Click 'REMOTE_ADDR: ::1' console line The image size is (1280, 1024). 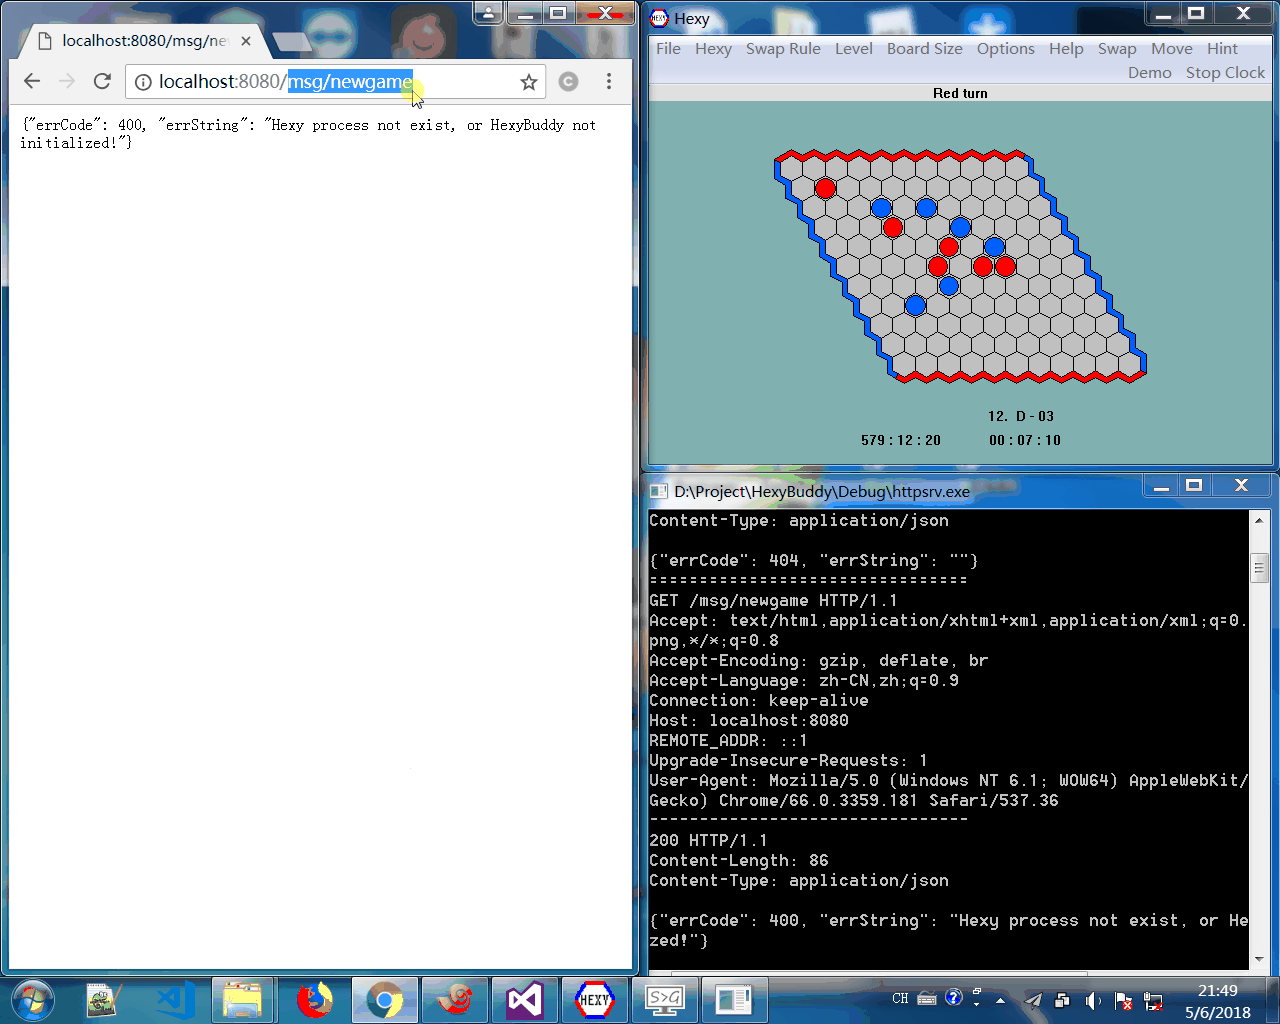click(x=728, y=740)
